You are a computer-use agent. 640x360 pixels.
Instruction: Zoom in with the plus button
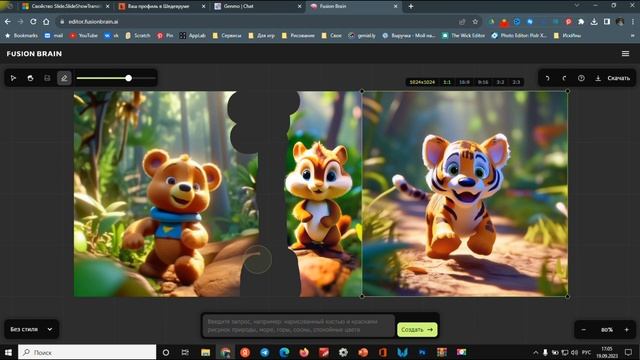click(x=627, y=329)
